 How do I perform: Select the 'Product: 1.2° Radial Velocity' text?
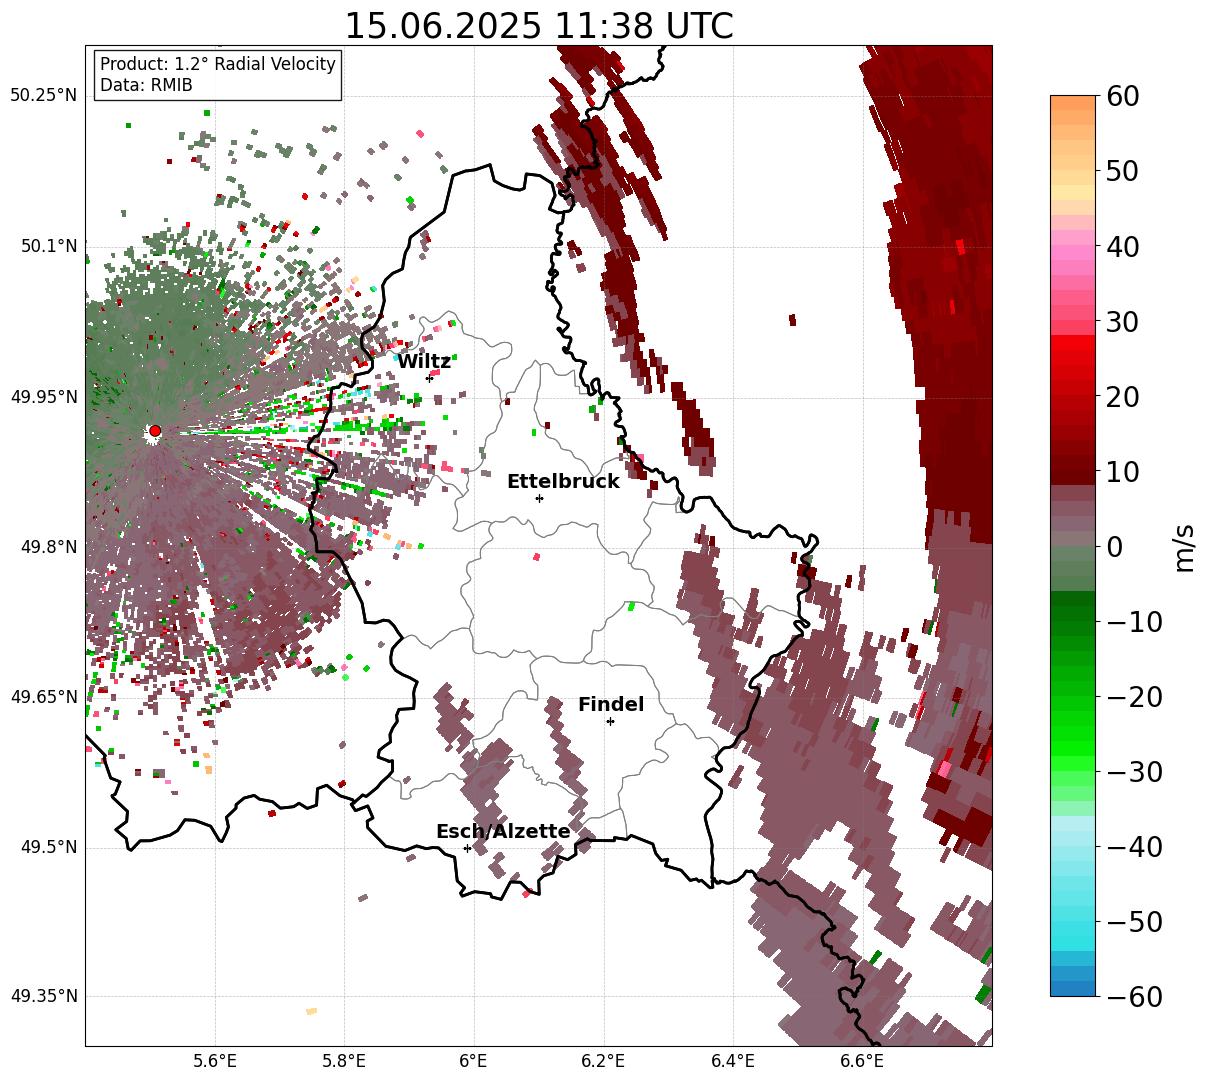click(218, 64)
